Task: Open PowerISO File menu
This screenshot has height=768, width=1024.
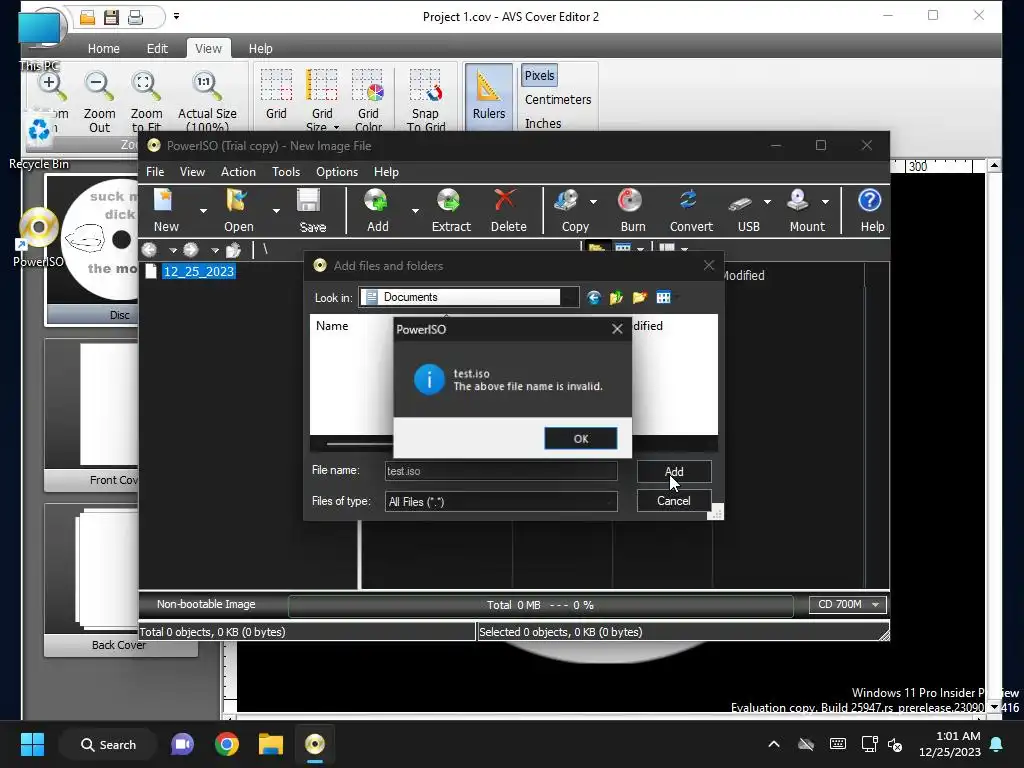Action: [x=155, y=172]
